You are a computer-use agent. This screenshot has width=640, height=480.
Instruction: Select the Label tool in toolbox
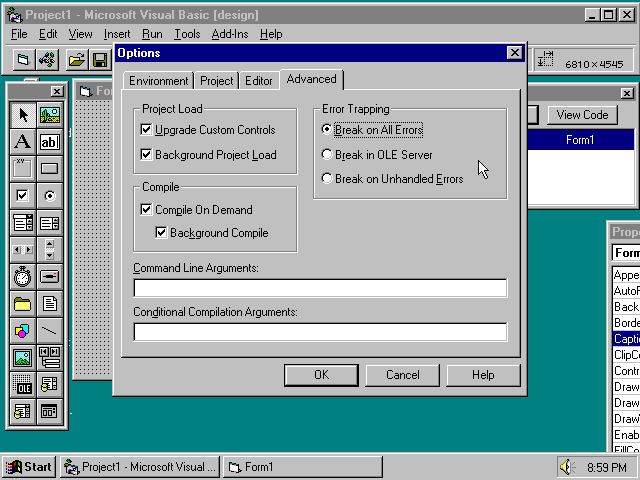(x=22, y=142)
